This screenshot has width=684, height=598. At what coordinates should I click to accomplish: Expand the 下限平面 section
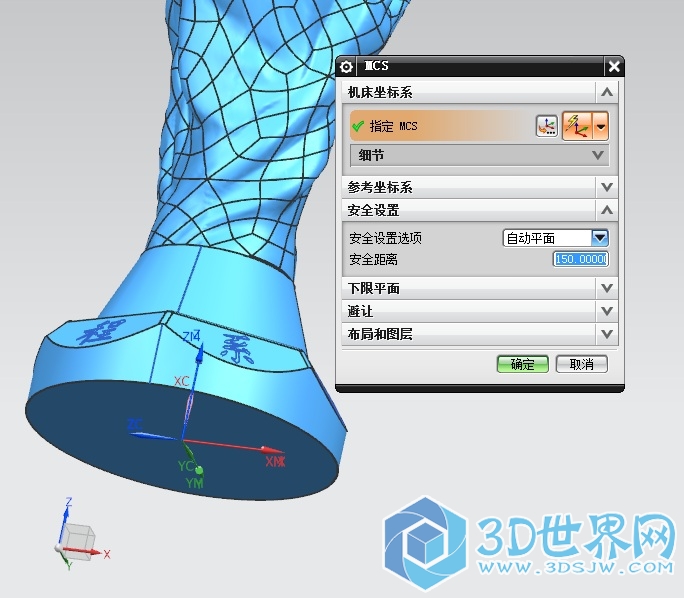607,288
